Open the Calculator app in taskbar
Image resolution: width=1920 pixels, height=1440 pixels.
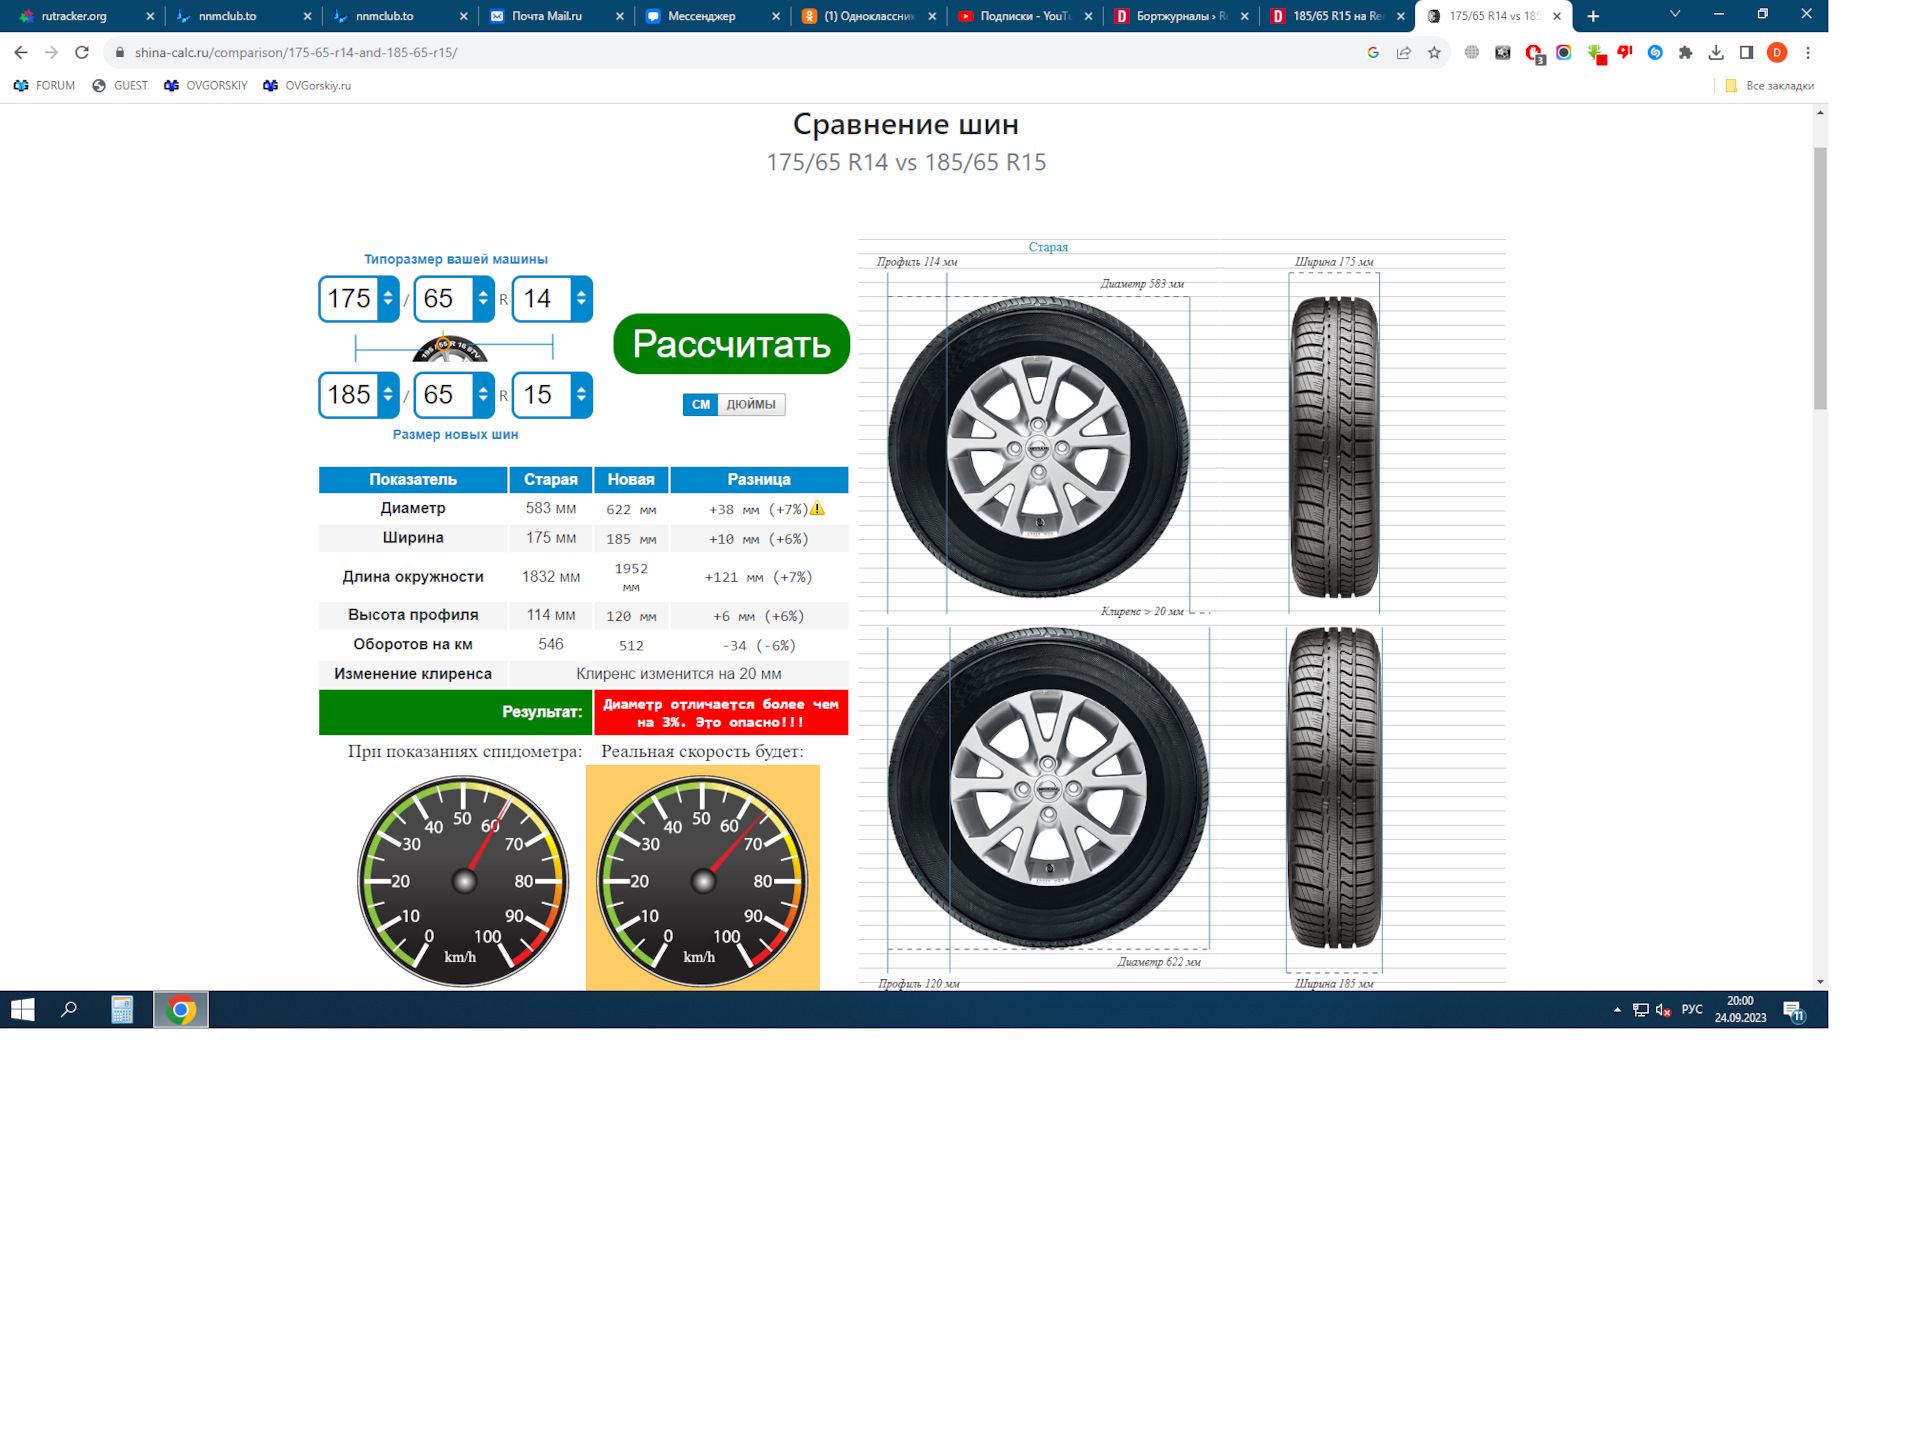[x=122, y=1010]
